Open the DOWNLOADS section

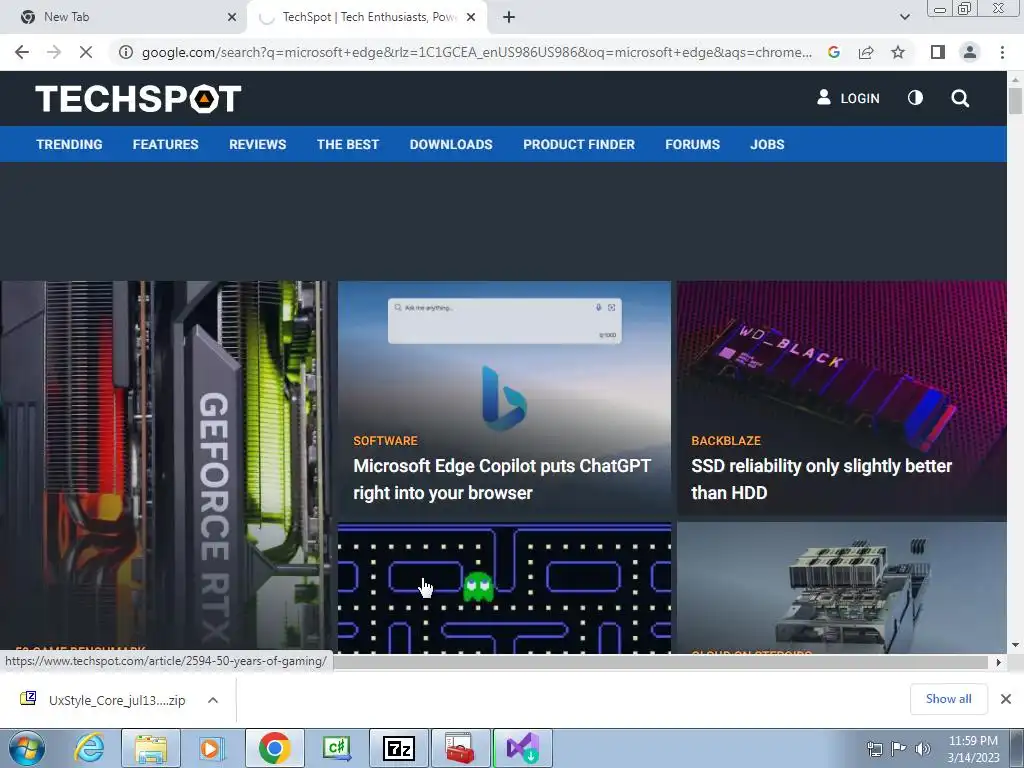click(x=451, y=144)
